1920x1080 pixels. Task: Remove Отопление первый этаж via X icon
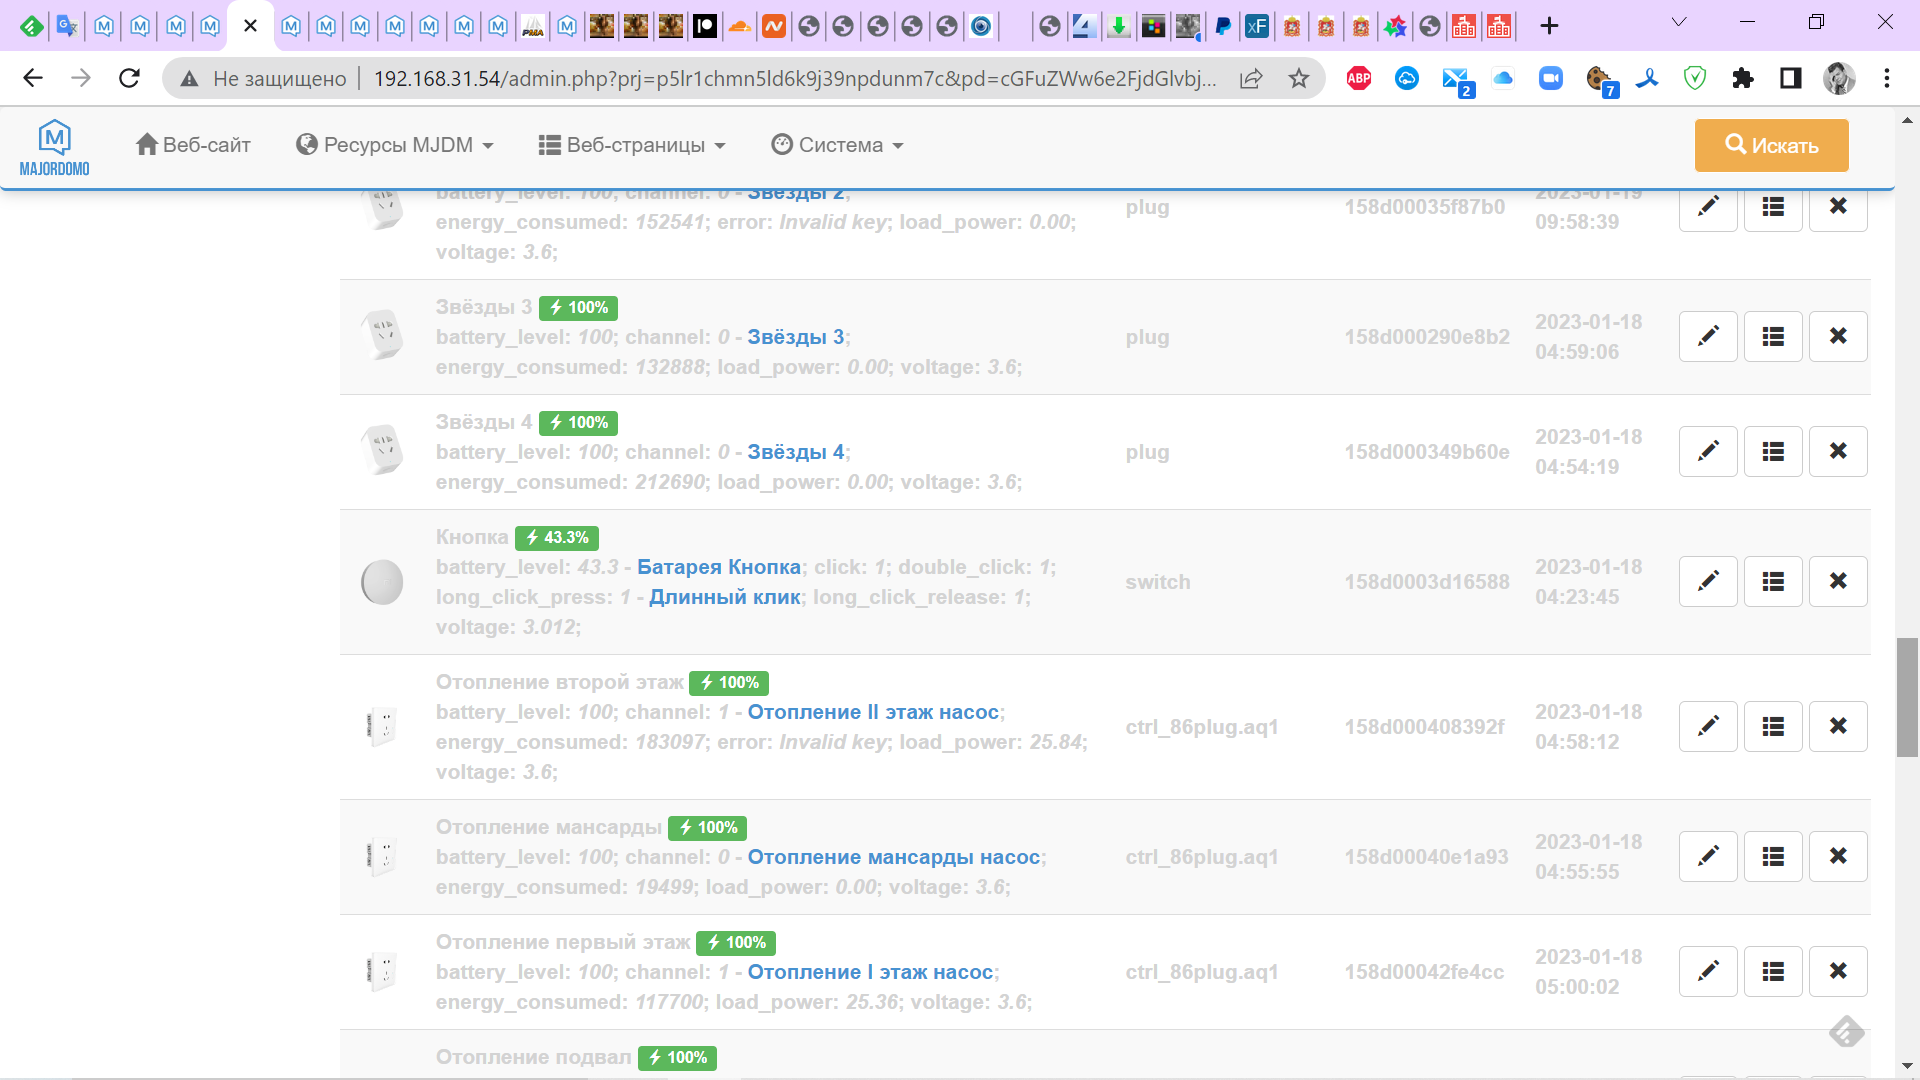pos(1838,971)
